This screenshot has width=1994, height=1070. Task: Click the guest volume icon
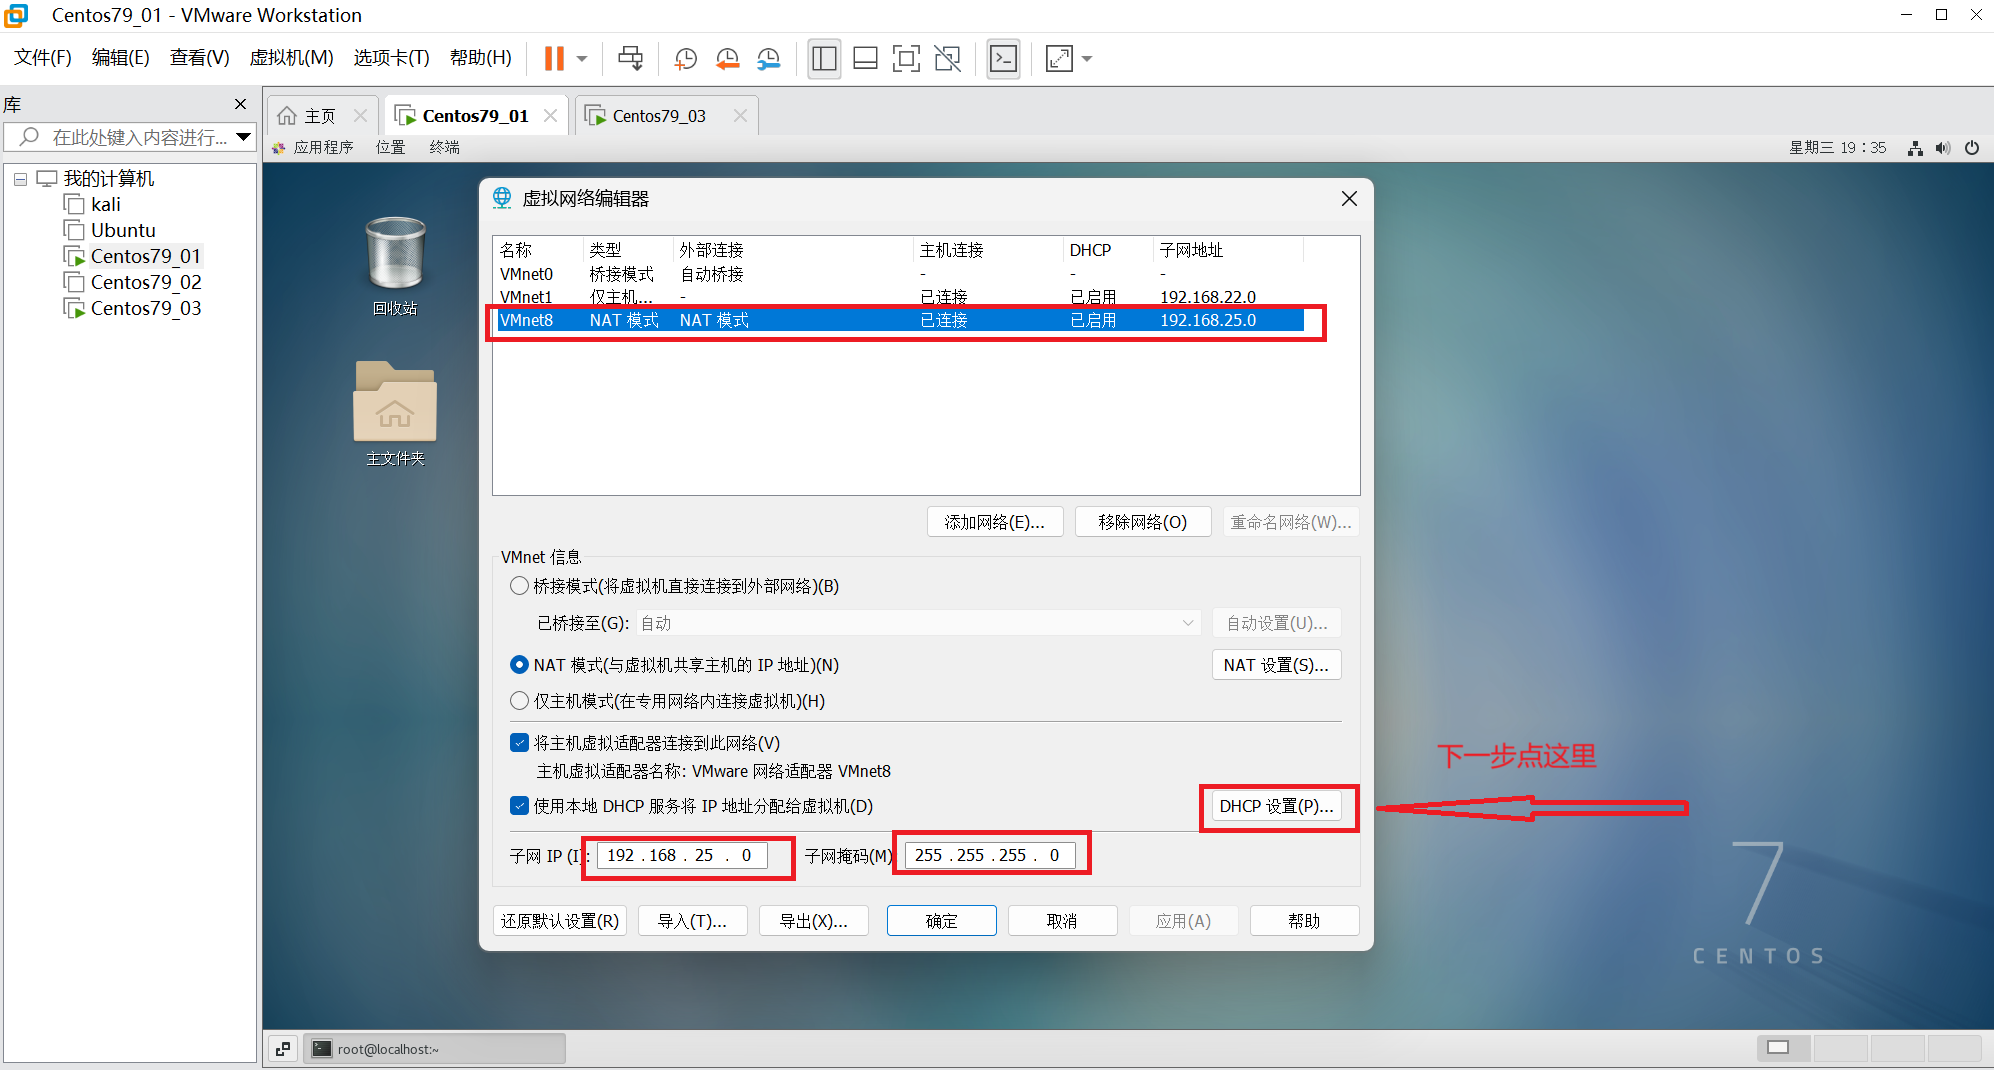point(1942,148)
